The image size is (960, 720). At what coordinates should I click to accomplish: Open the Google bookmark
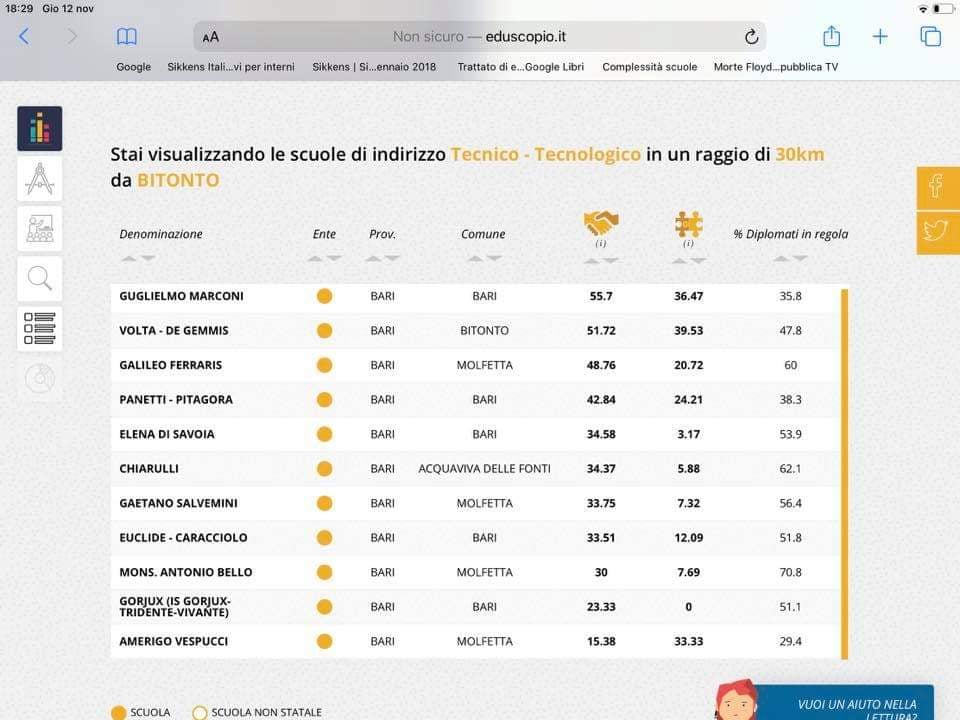coord(133,67)
